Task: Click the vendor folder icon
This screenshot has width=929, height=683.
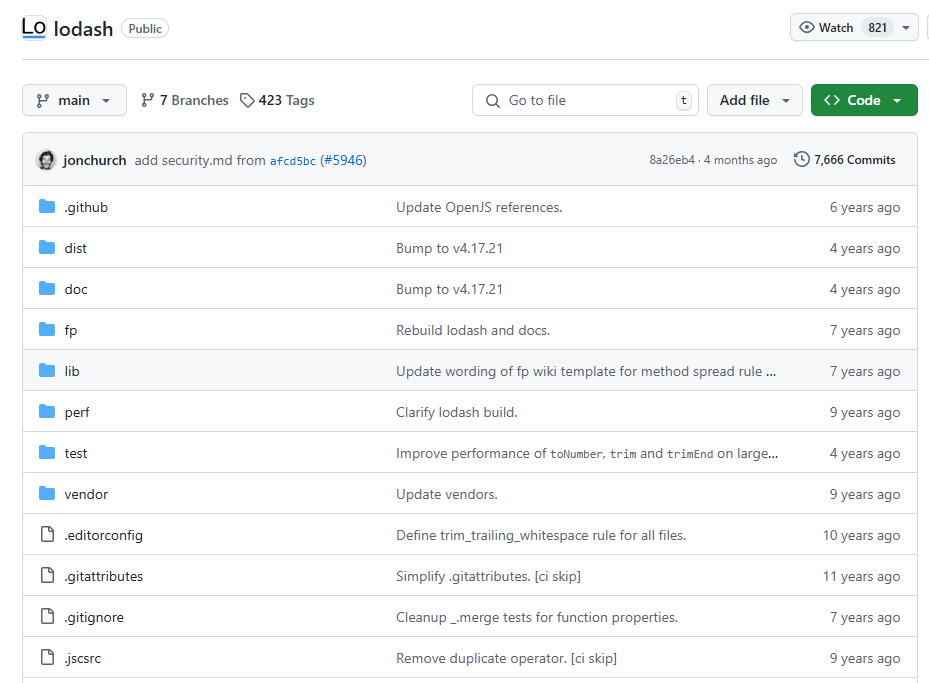Action: coord(47,494)
